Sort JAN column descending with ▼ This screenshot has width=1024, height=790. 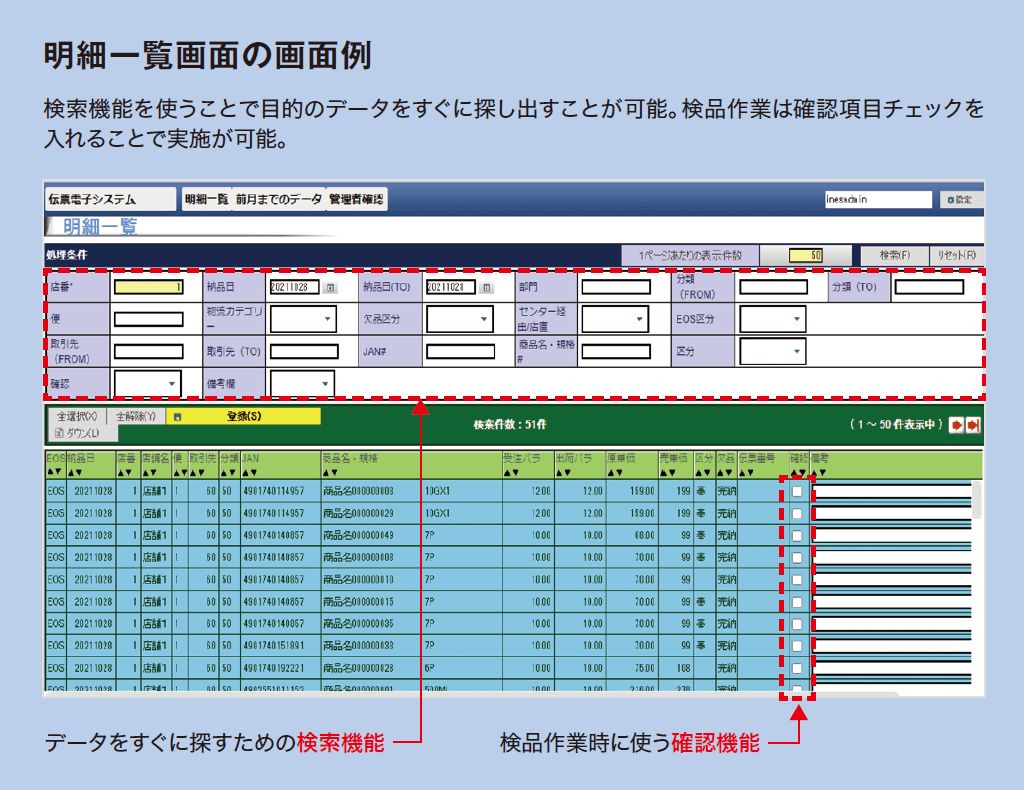tap(253, 472)
